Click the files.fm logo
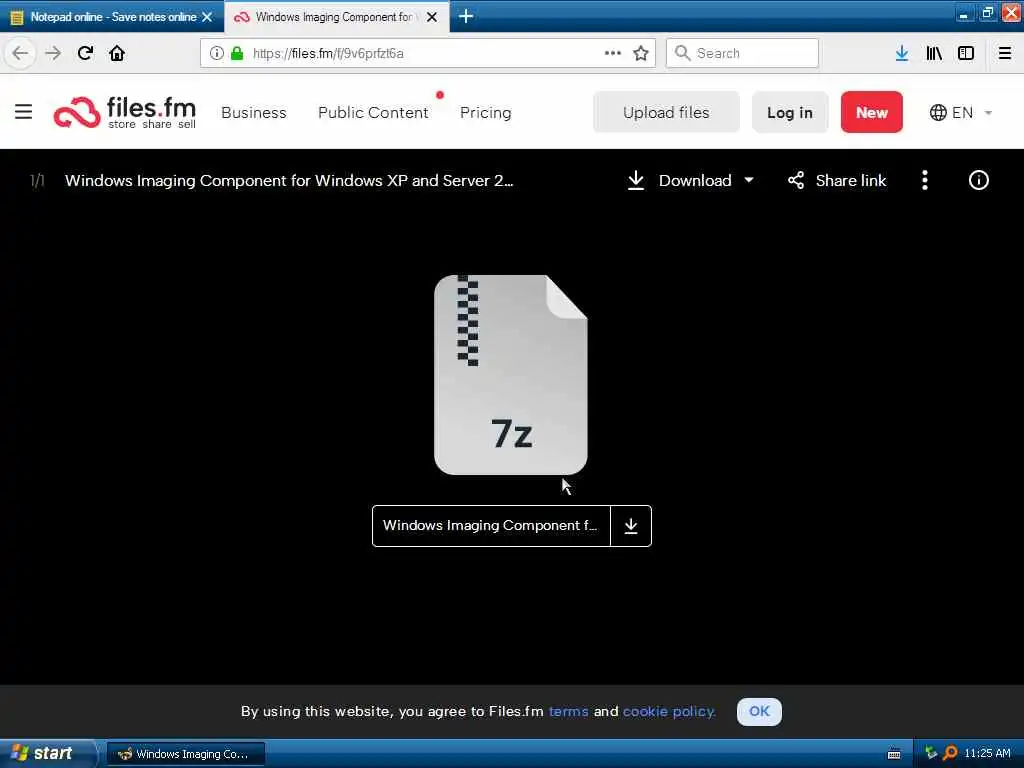The image size is (1024, 768). point(124,112)
